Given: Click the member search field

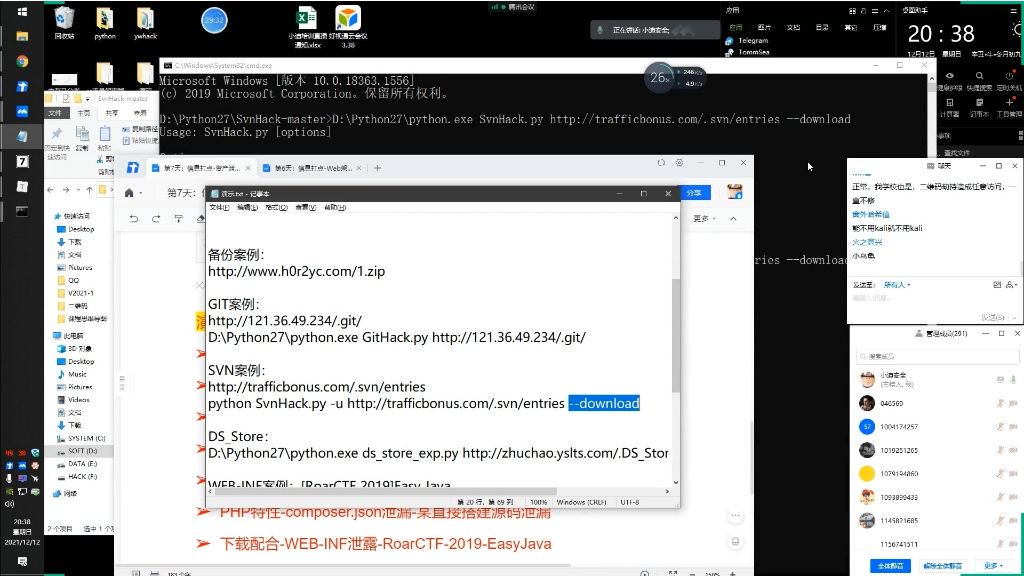Looking at the screenshot, I should click(x=937, y=356).
